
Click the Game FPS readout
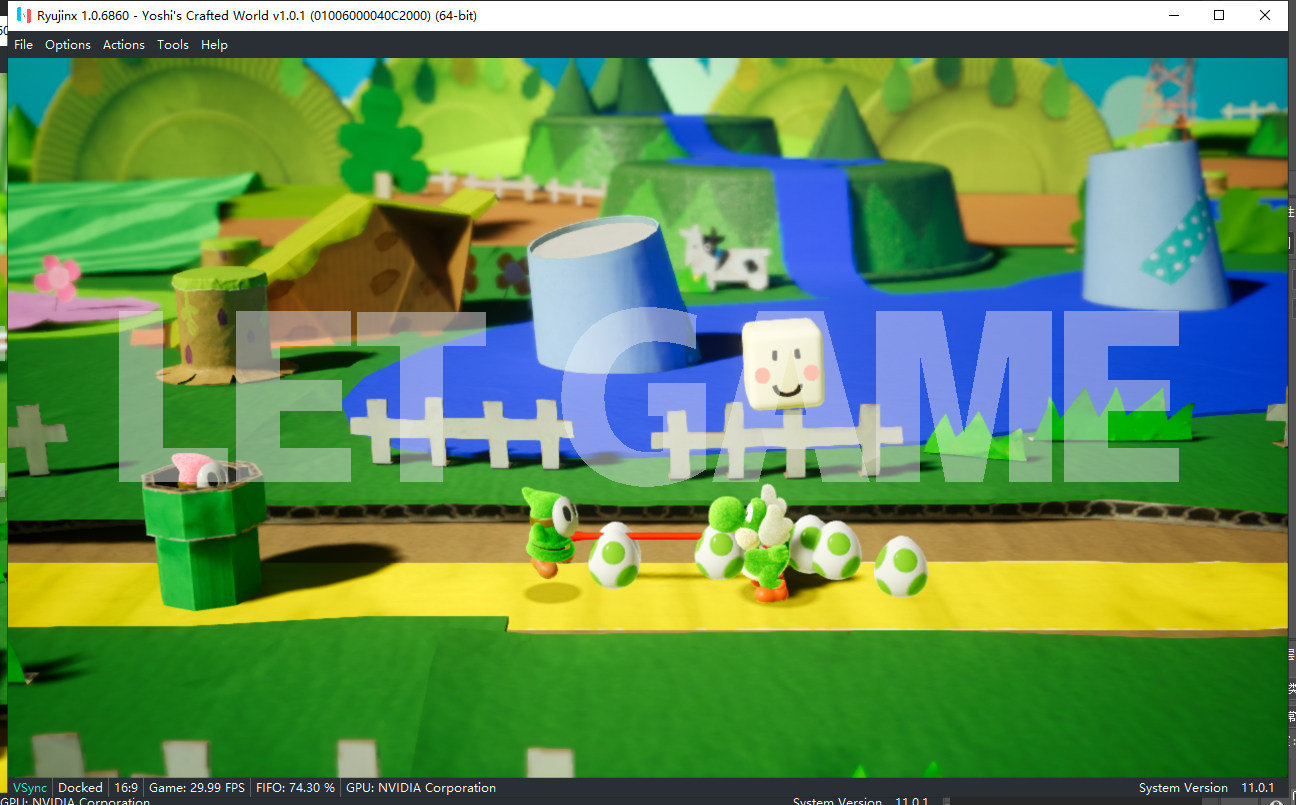tap(197, 788)
